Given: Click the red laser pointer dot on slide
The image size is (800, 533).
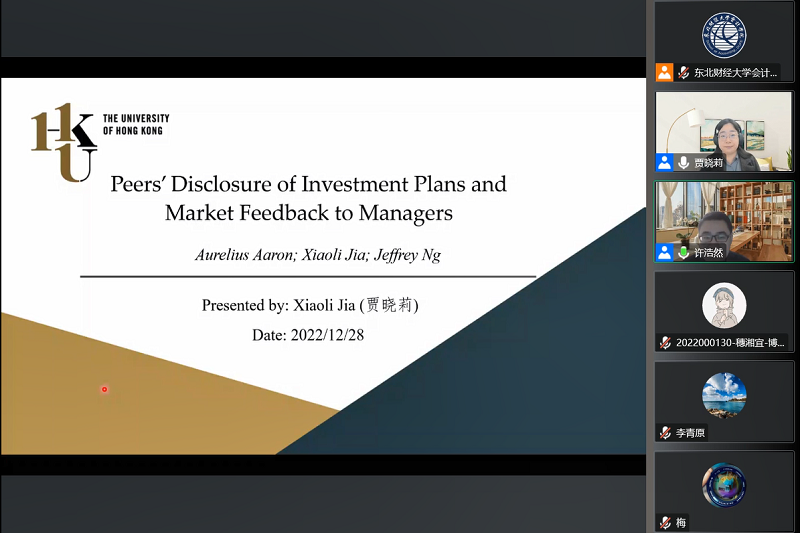Looking at the screenshot, I should (104, 389).
